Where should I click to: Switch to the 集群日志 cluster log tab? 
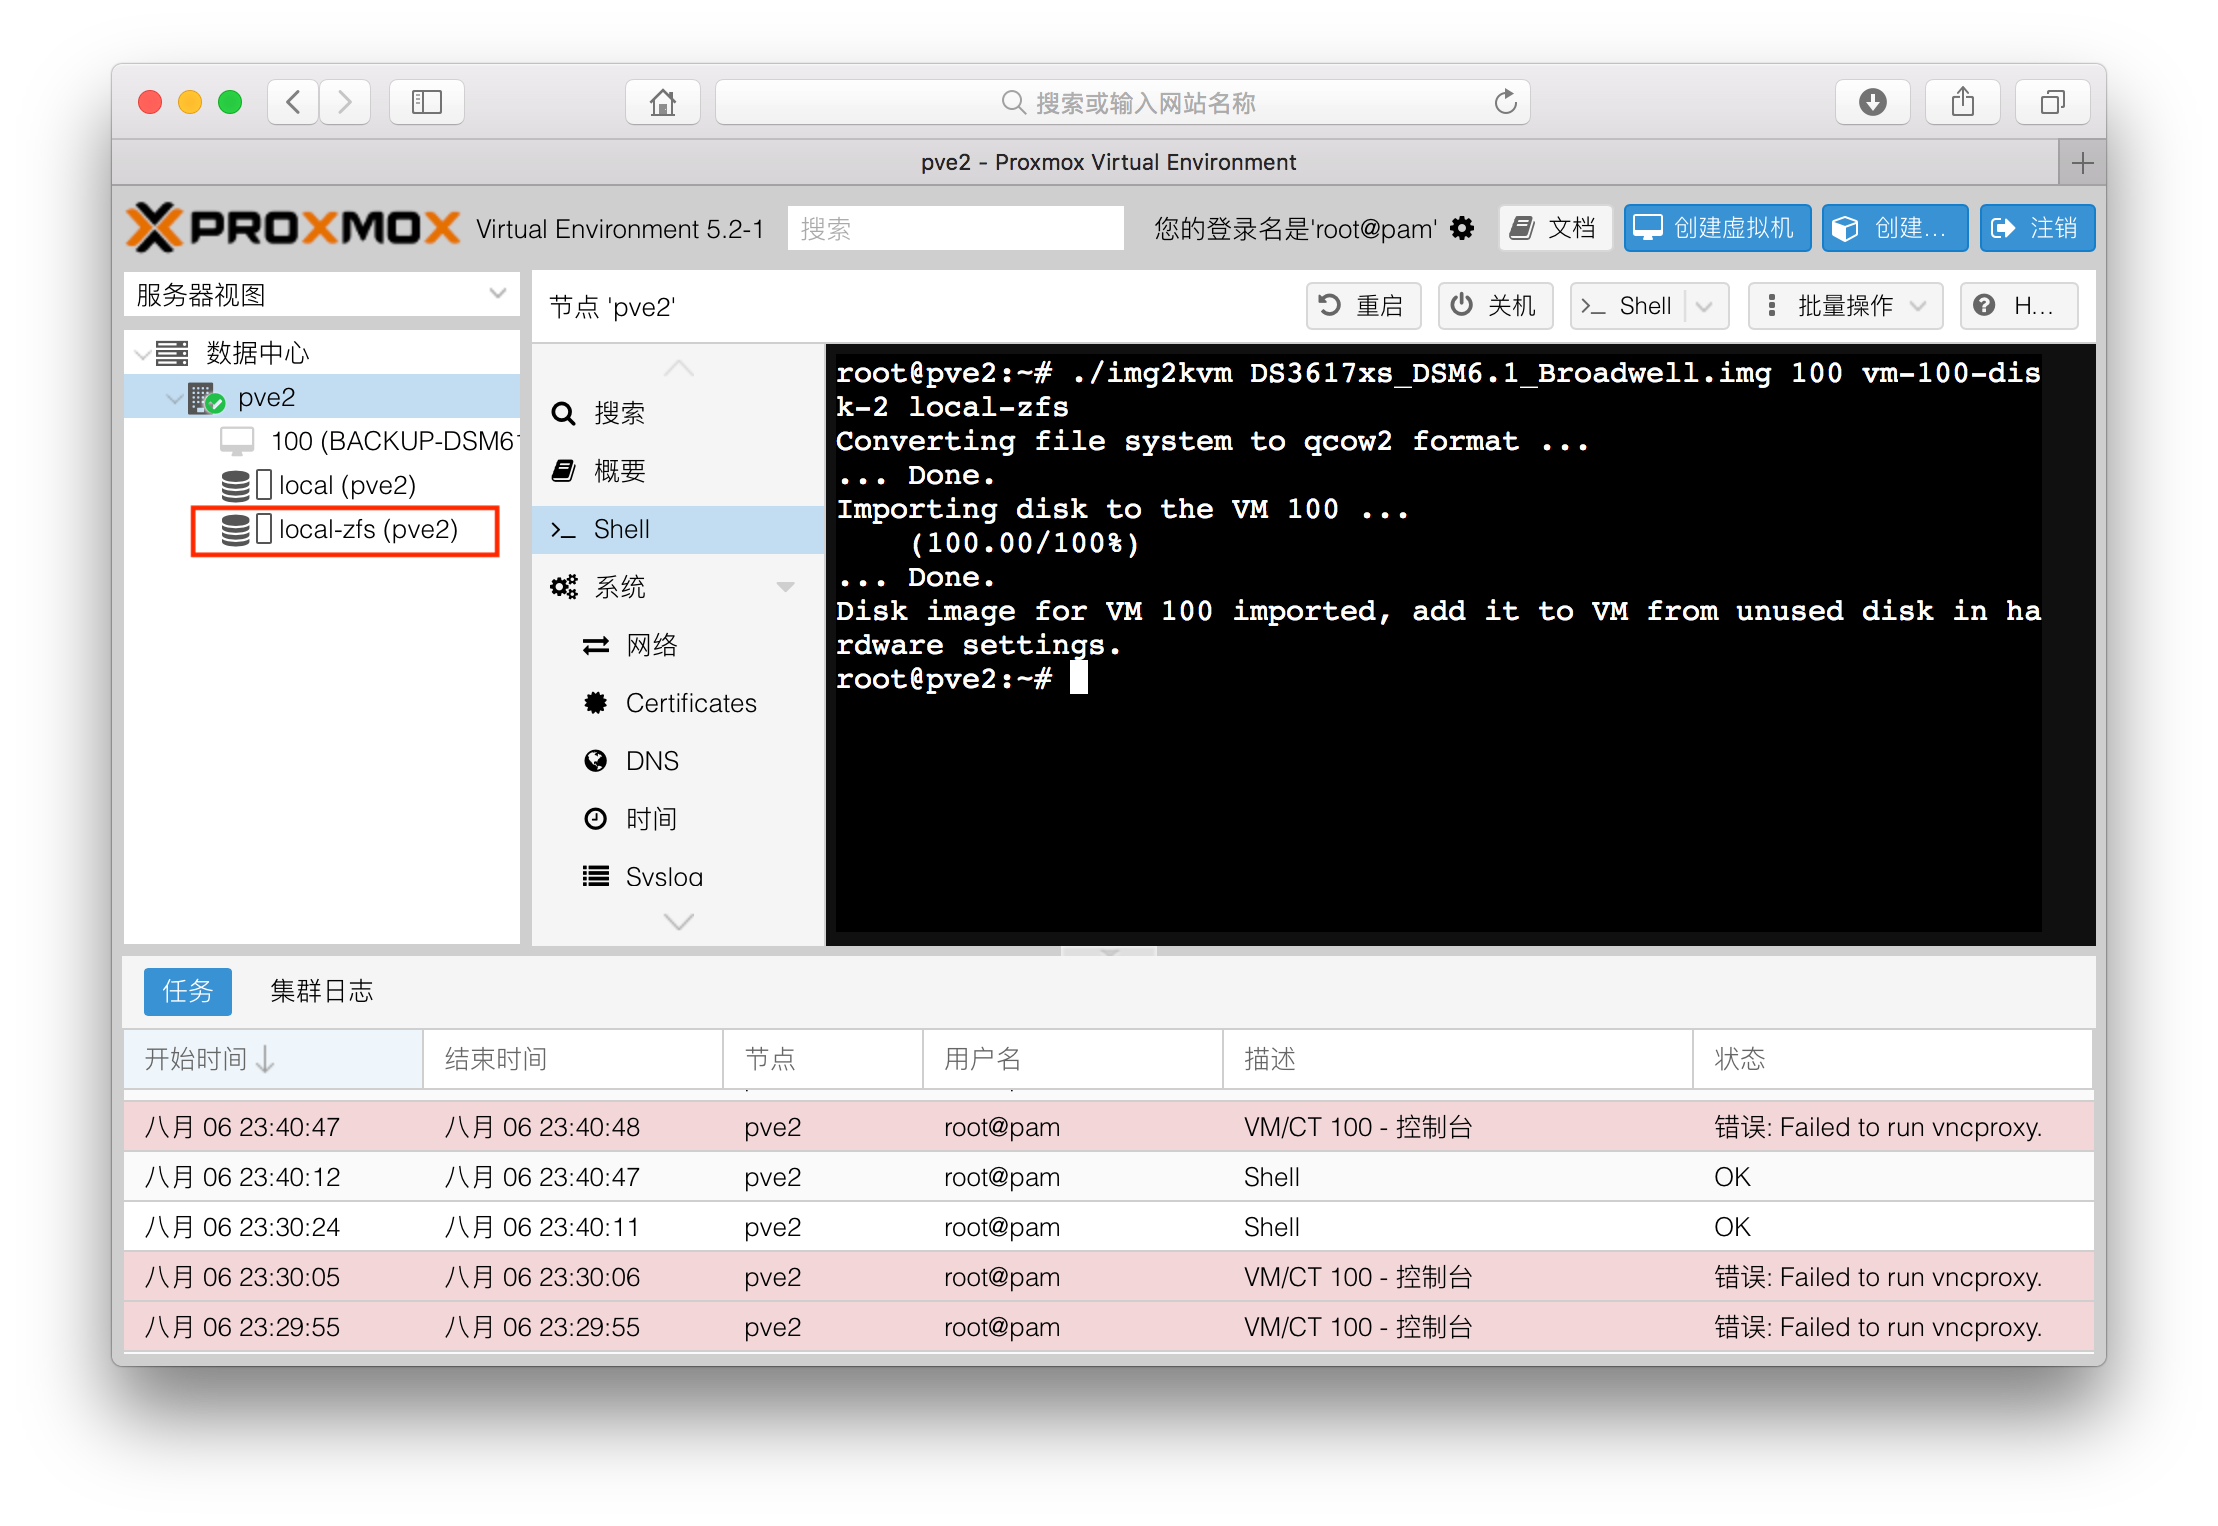click(x=321, y=991)
